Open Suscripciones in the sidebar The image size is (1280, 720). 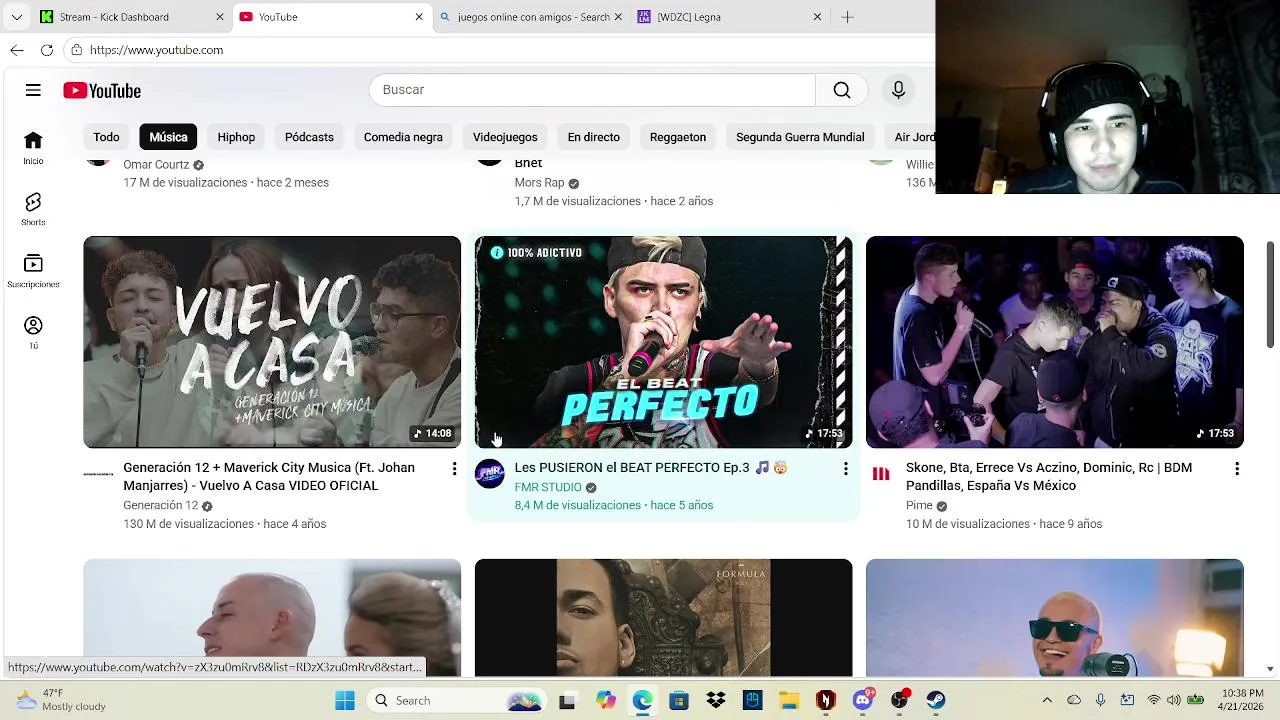(x=33, y=271)
